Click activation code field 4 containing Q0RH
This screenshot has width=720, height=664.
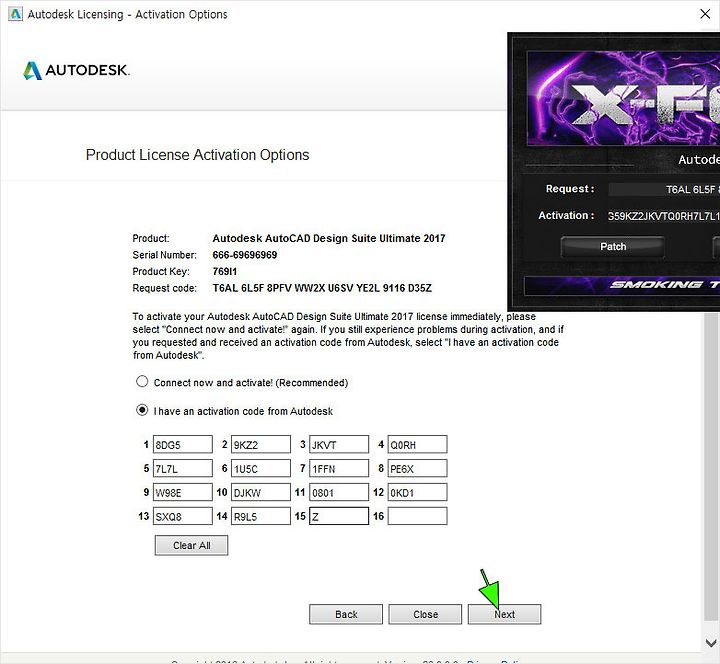417,445
